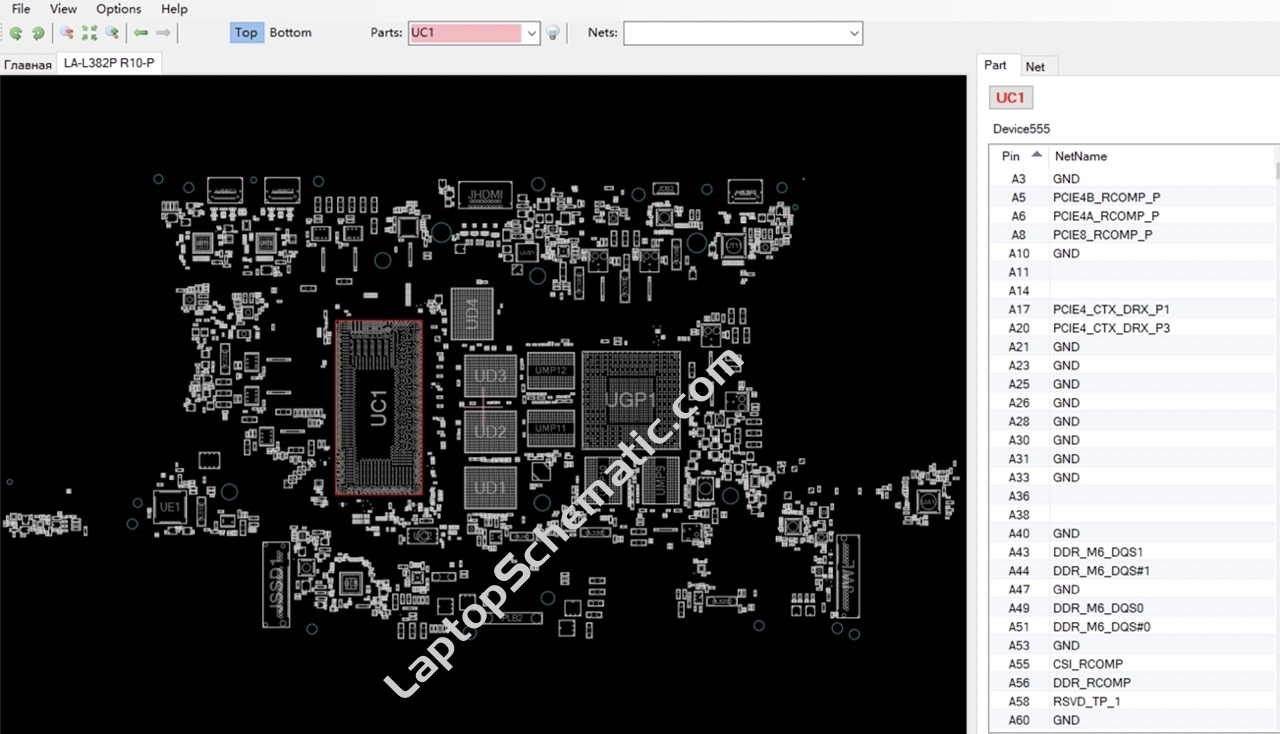Screen dimensions: 1280x734
Task: Switch board view to Top side
Action: pyautogui.click(x=246, y=32)
